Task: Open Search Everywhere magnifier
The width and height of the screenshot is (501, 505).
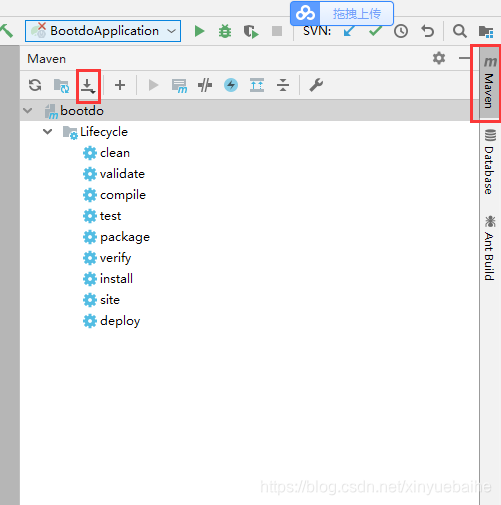Action: (x=459, y=31)
